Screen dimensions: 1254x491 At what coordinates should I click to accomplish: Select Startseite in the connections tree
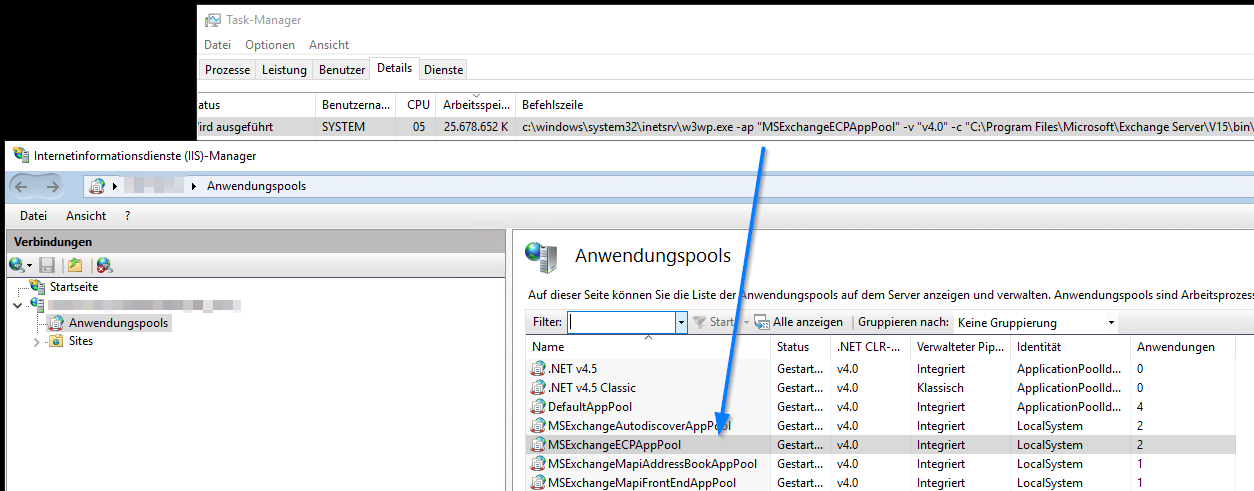pos(74,287)
